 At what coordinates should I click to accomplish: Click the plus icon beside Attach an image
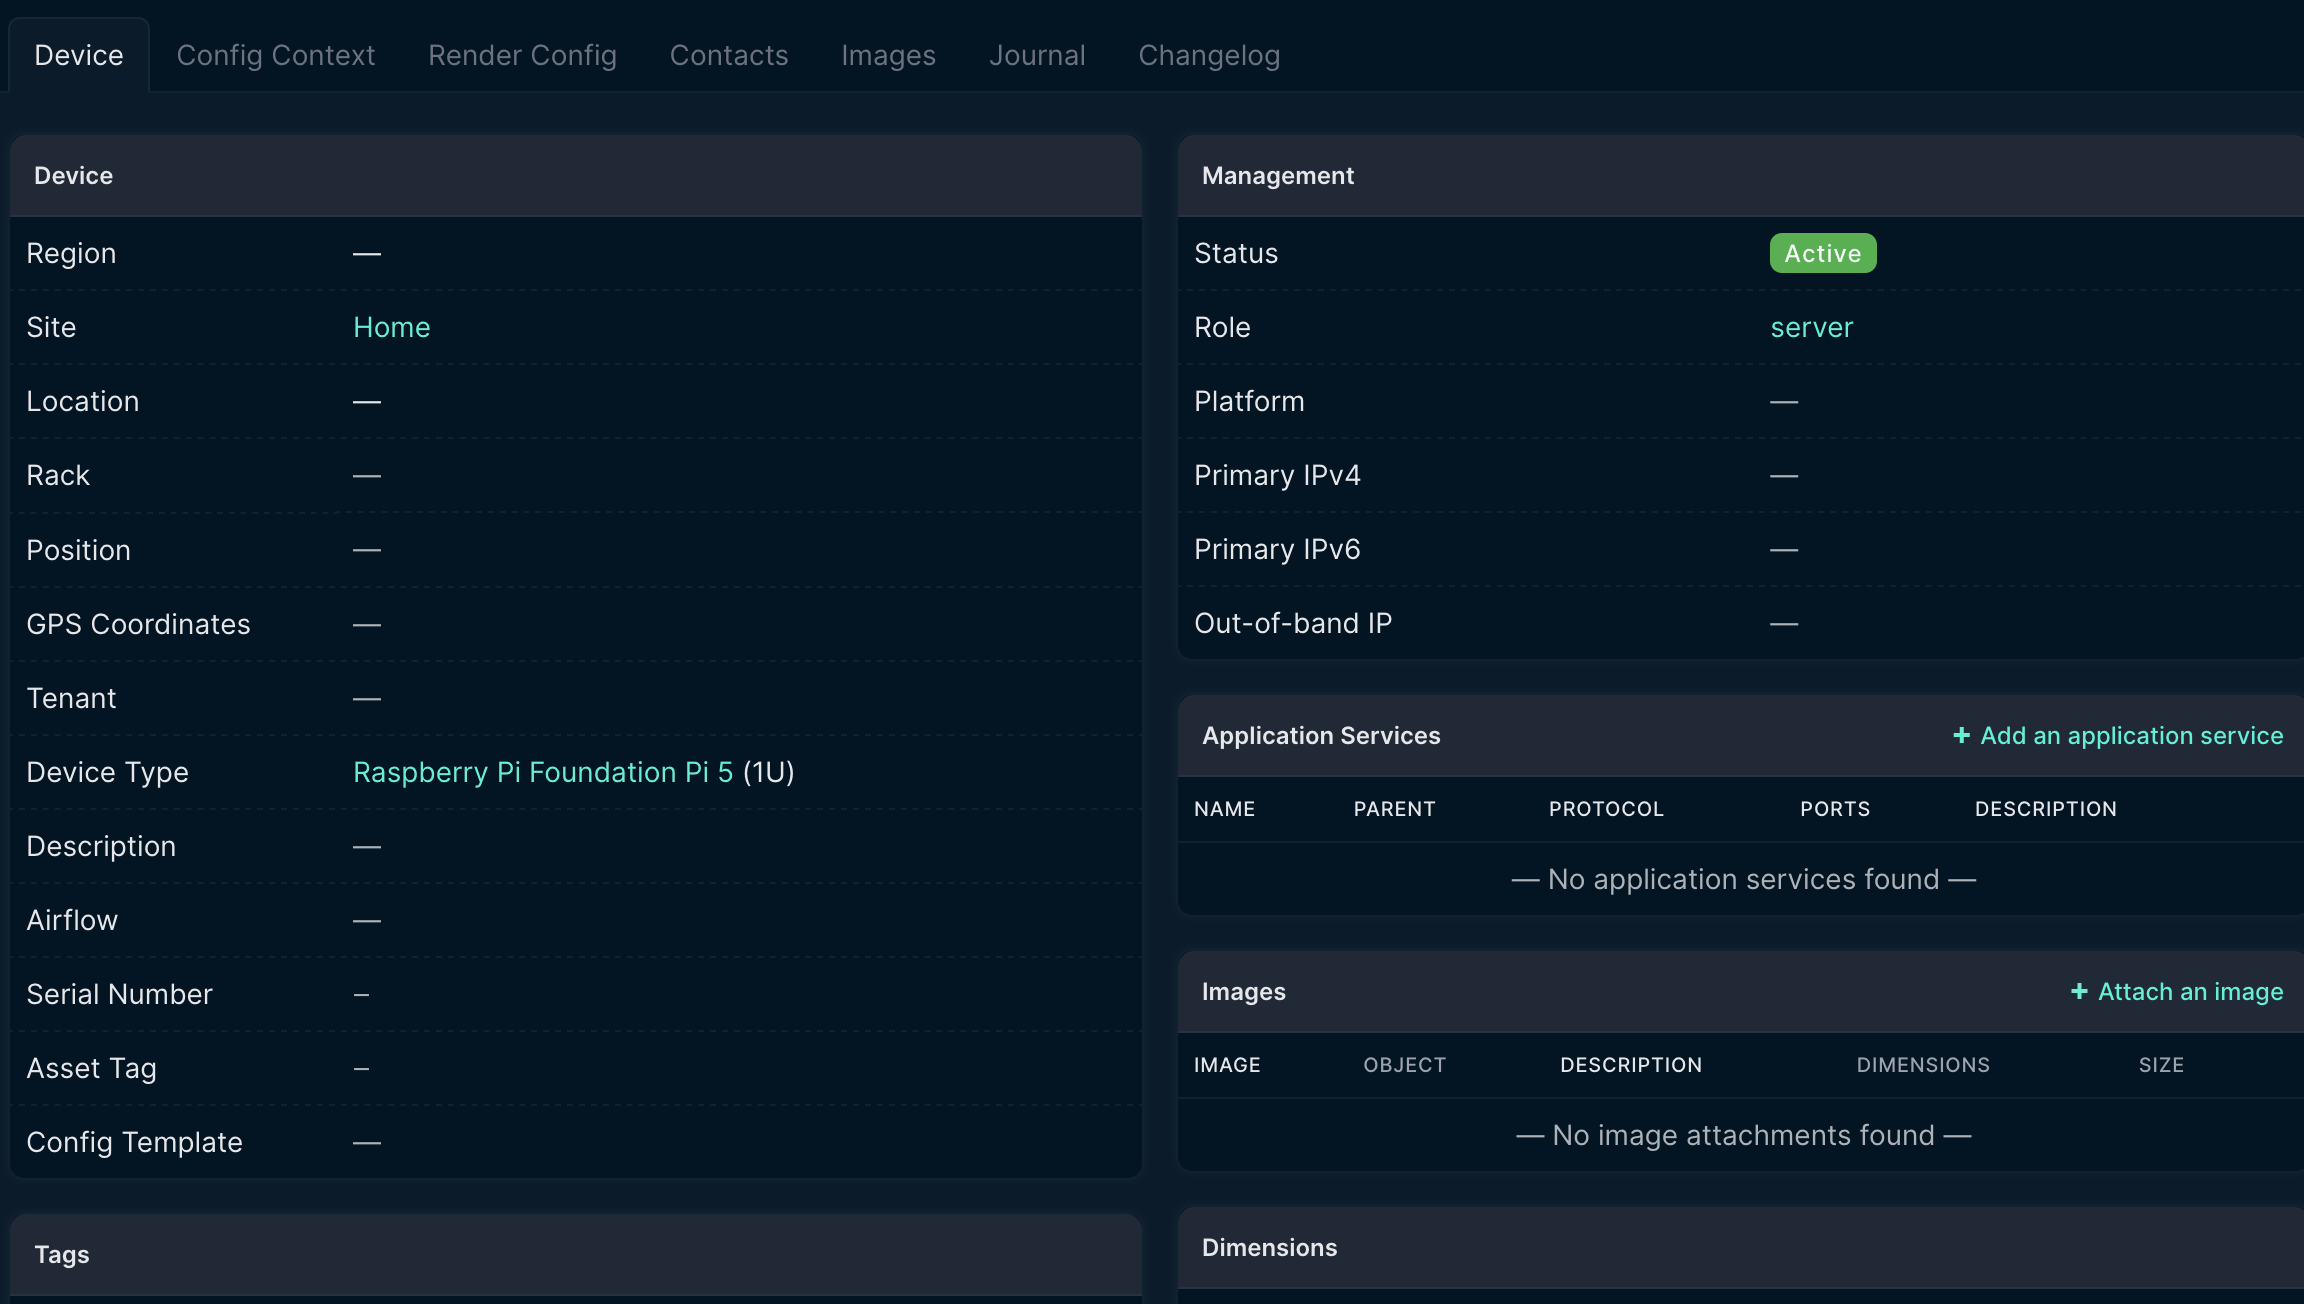pos(2079,992)
